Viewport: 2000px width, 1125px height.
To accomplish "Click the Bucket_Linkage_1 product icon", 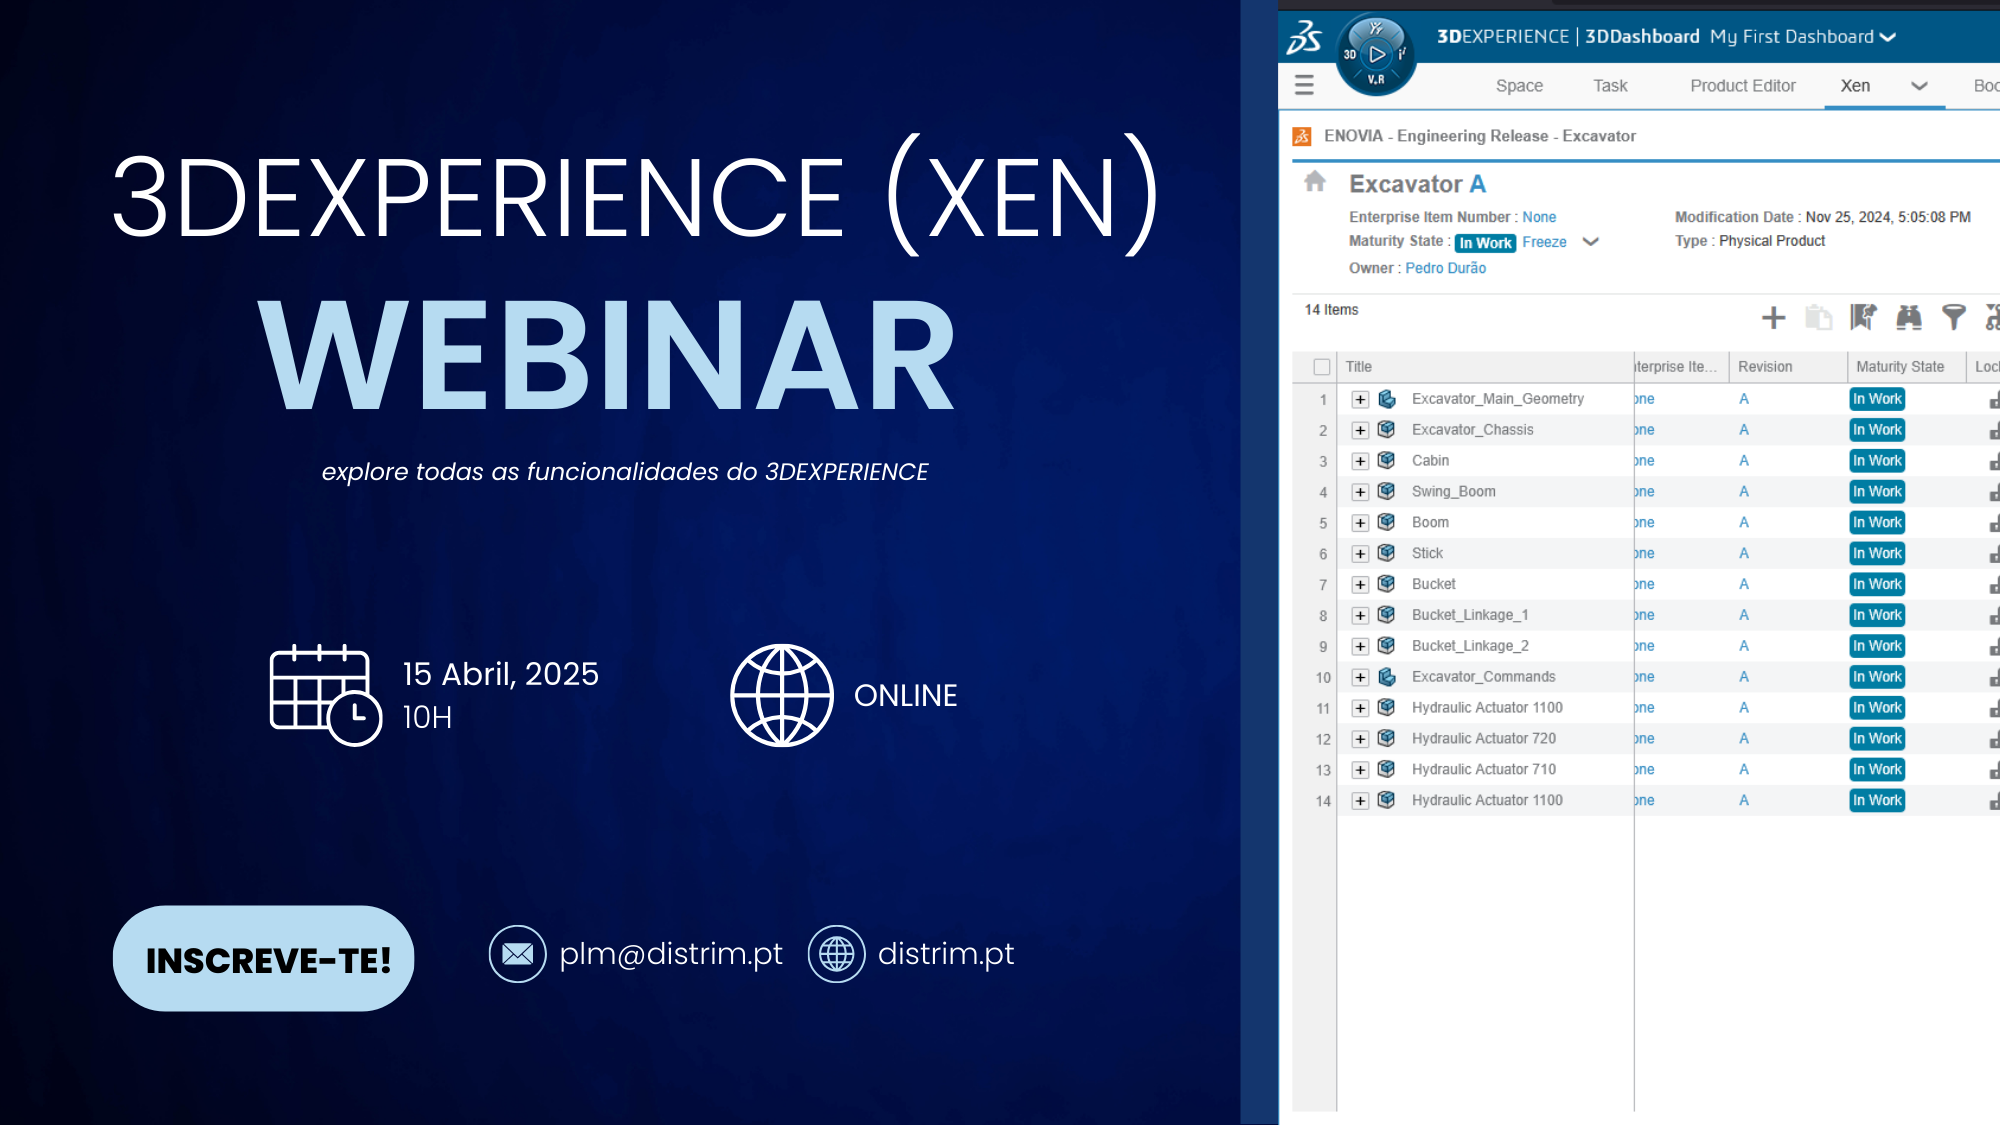I will click(1387, 615).
